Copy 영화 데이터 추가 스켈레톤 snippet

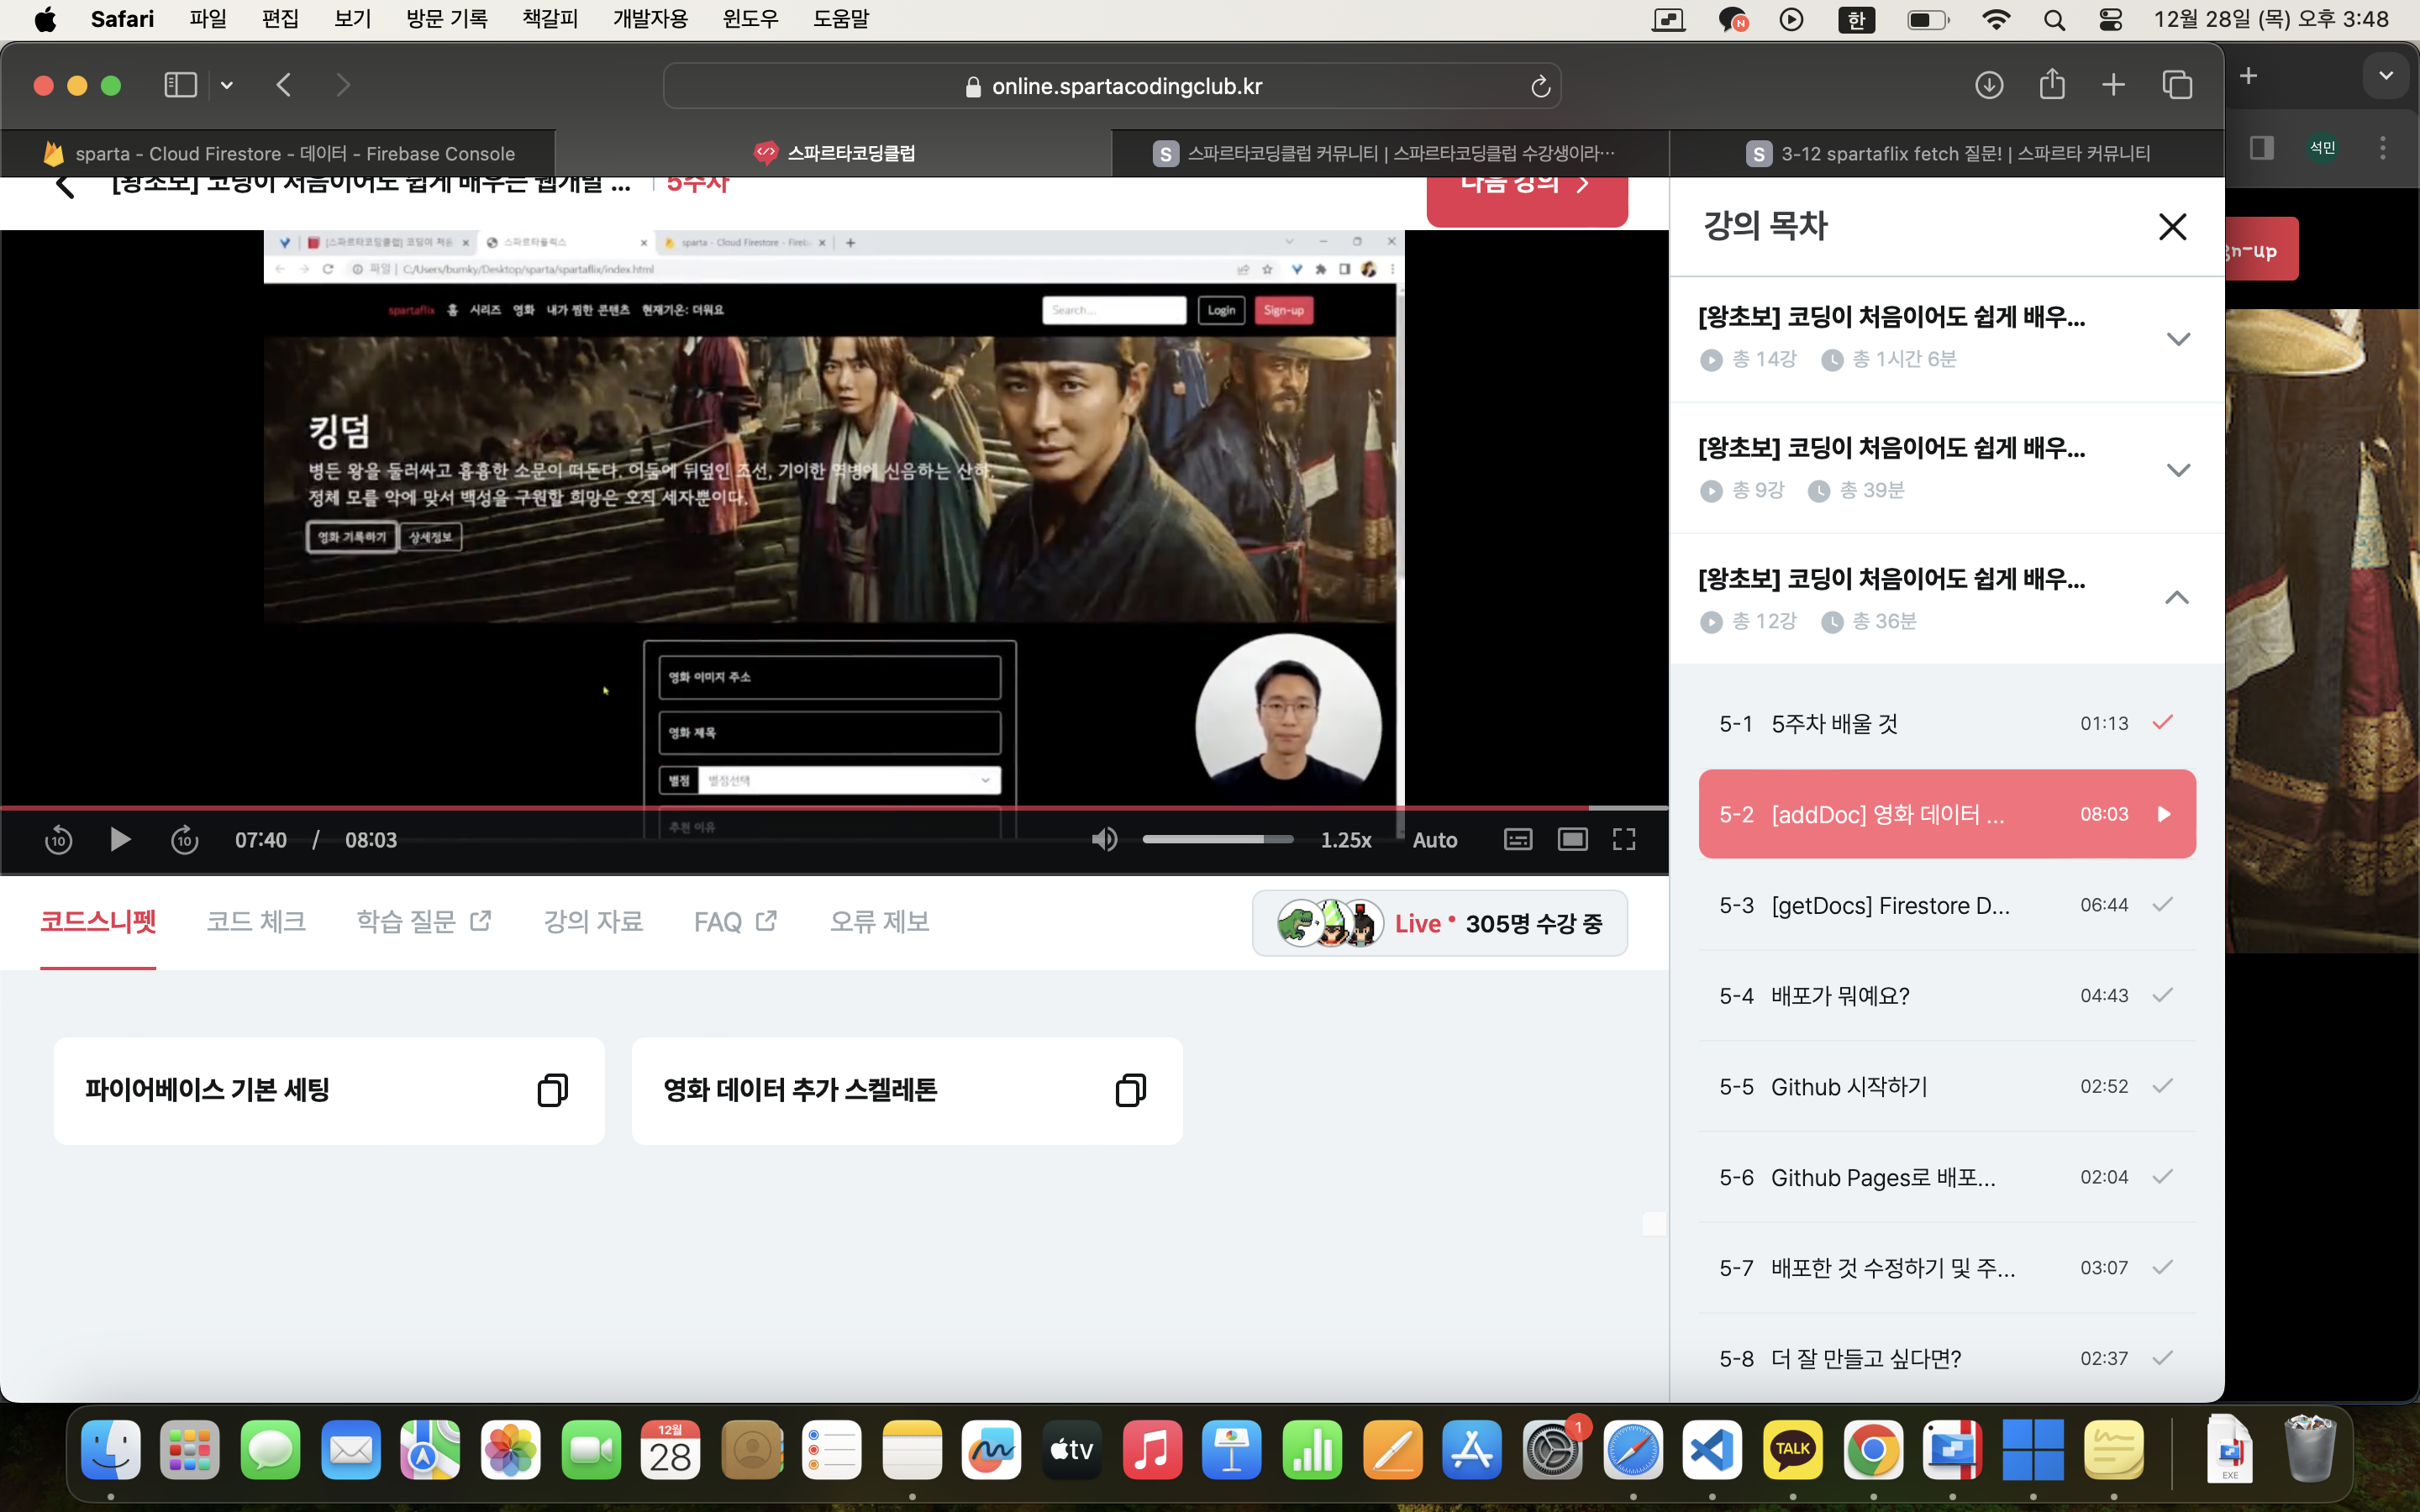pos(1130,1090)
